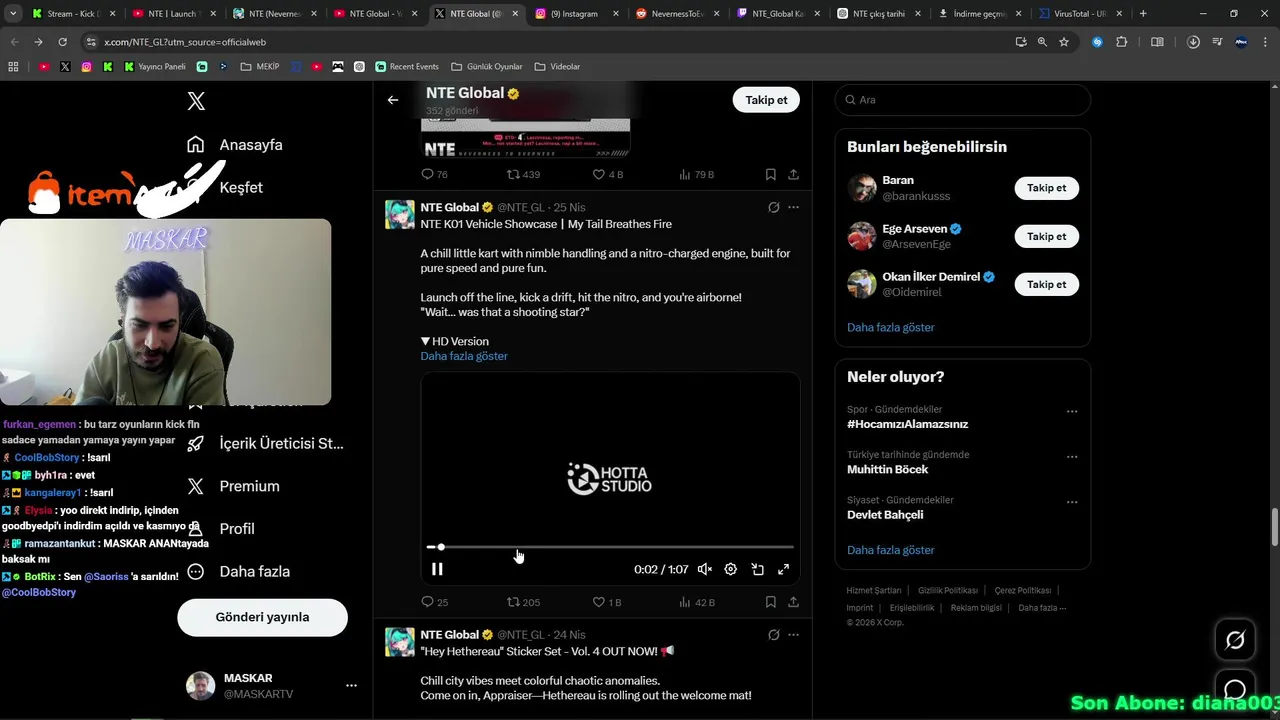Like the post with 4 B likes
The height and width of the screenshot is (720, 1280).
pos(608,174)
